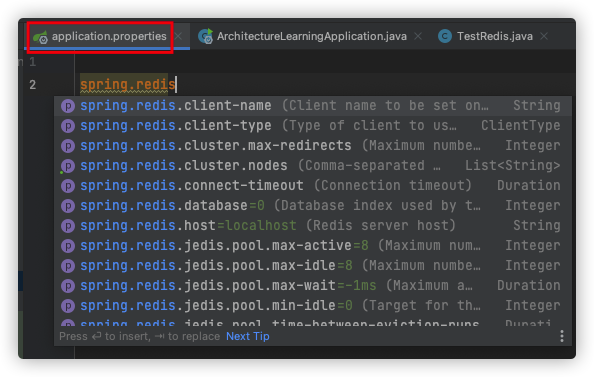The image size is (594, 377).
Task: Click the property icon beside client-name
Action: [68, 106]
